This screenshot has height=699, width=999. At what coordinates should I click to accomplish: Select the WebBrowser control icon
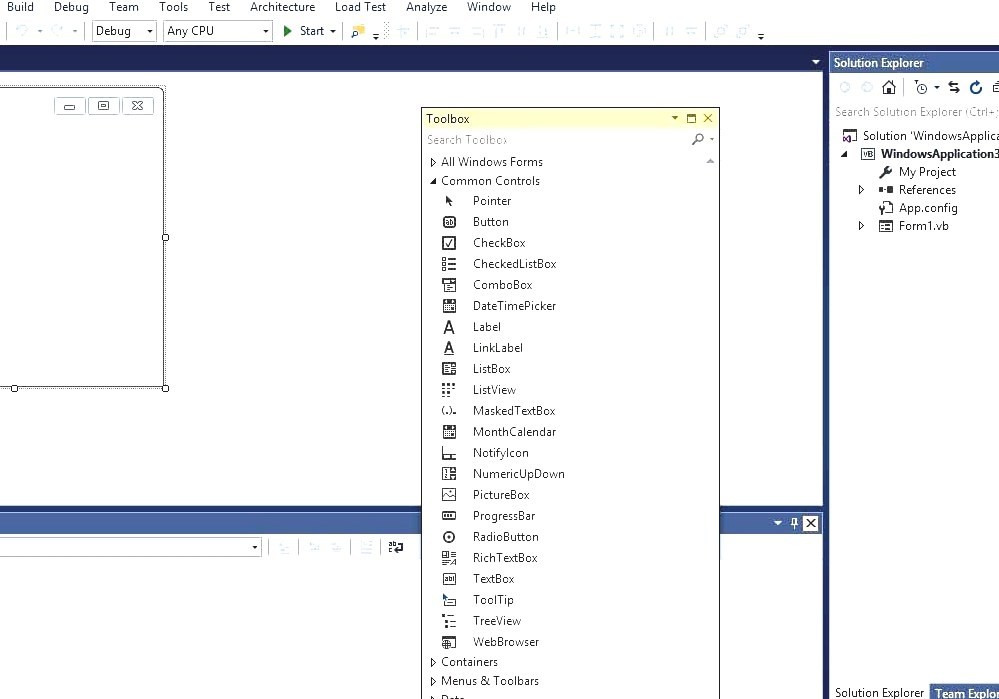point(449,642)
